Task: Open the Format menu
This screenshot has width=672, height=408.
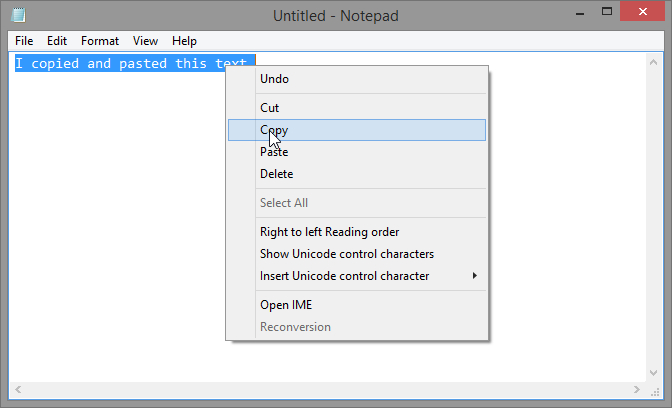Action: 100,41
